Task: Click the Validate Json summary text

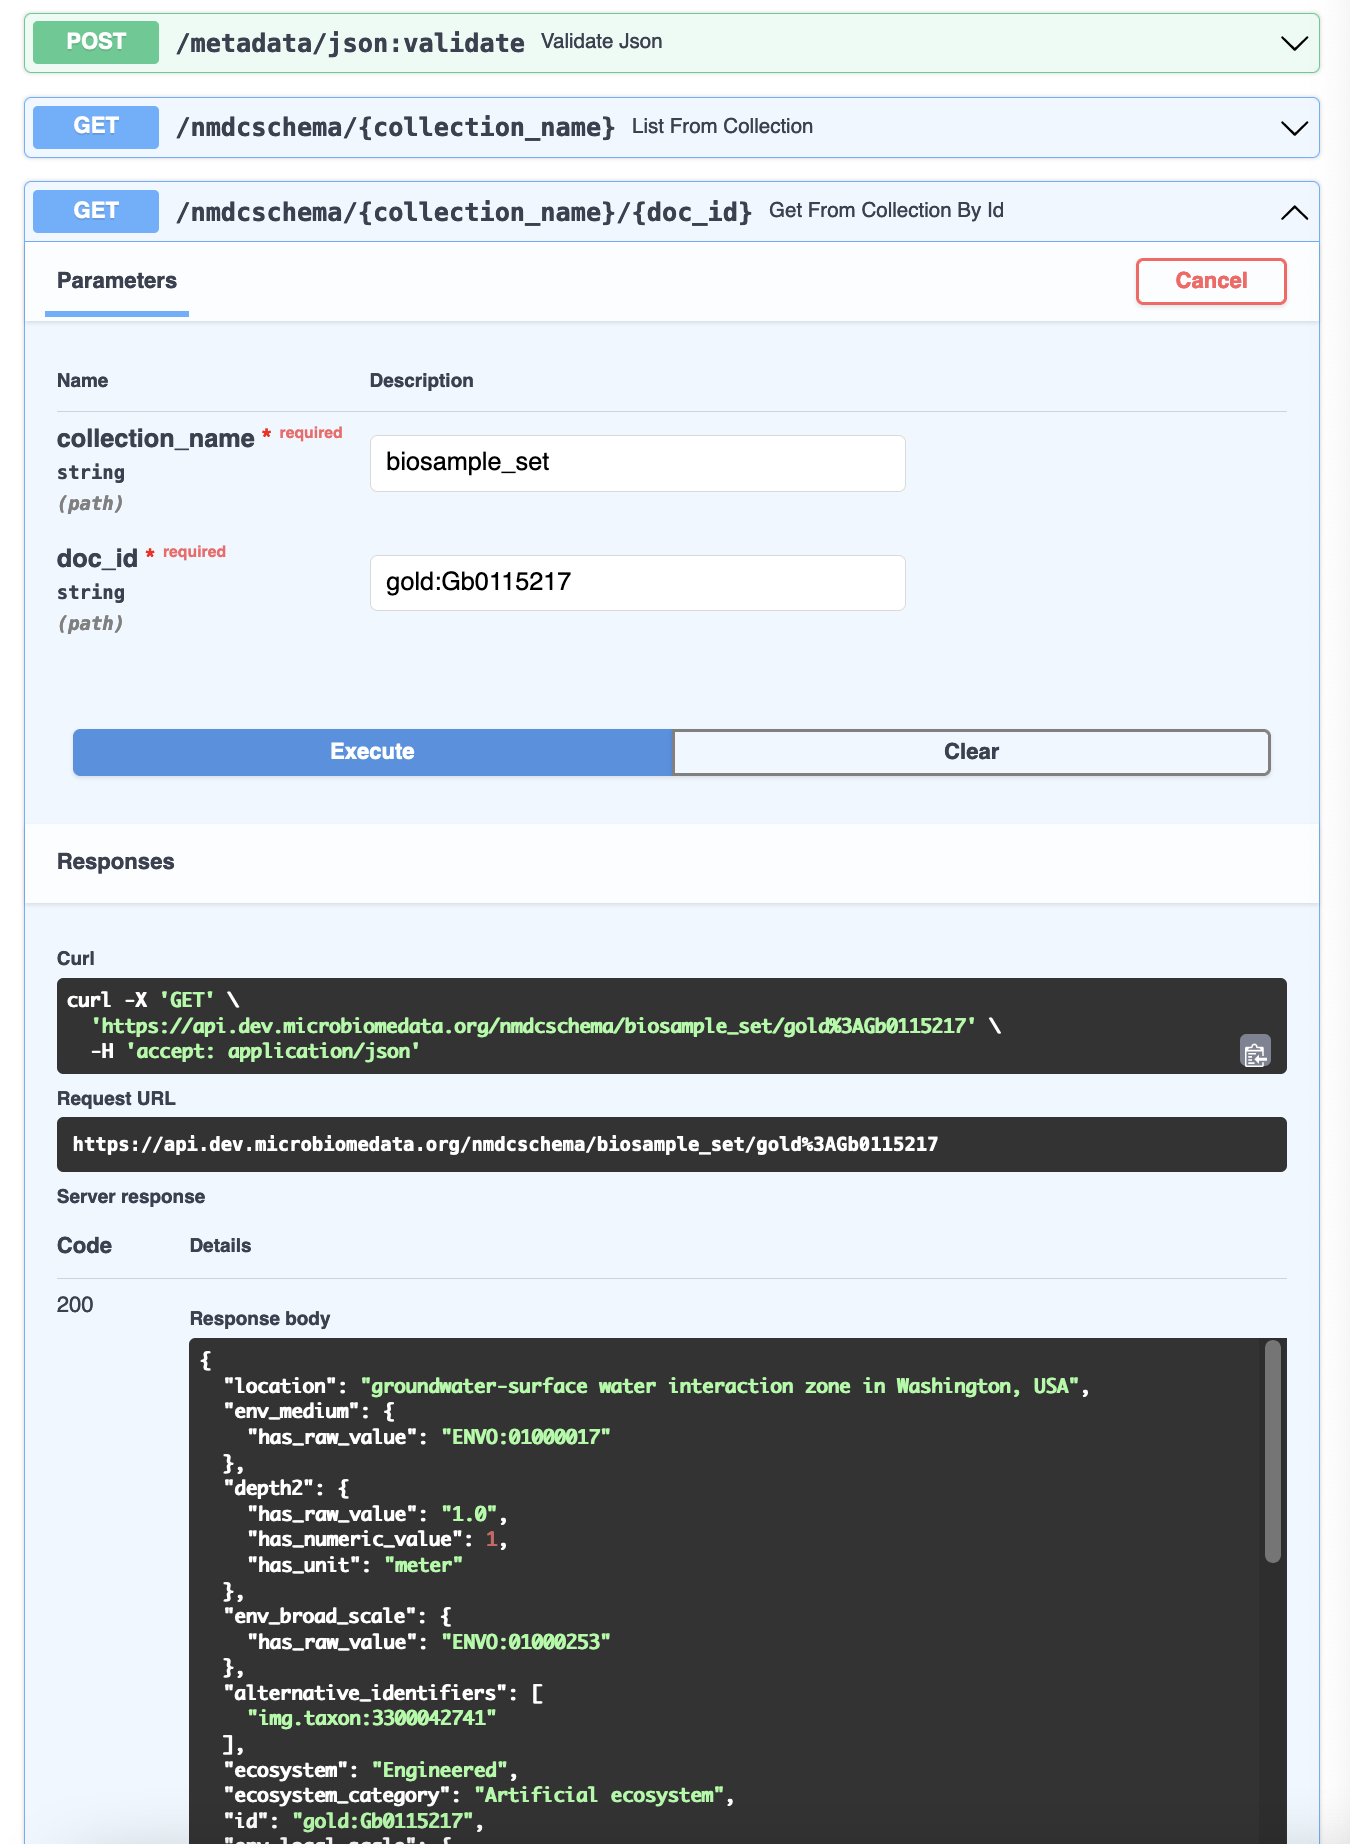Action: (601, 42)
